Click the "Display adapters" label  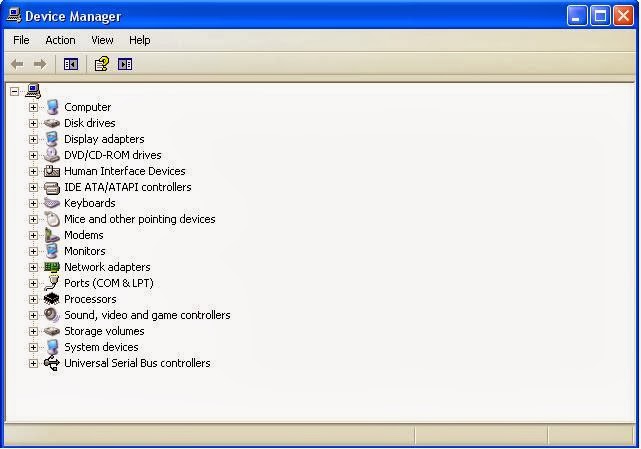[x=104, y=139]
